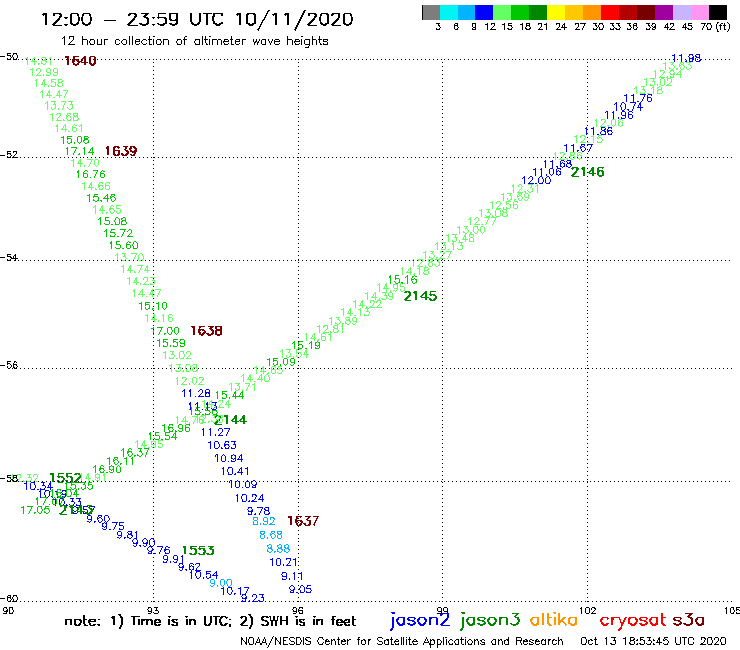740x650 pixels.
Task: Select the cryosat satellite label
Action: (x=633, y=620)
